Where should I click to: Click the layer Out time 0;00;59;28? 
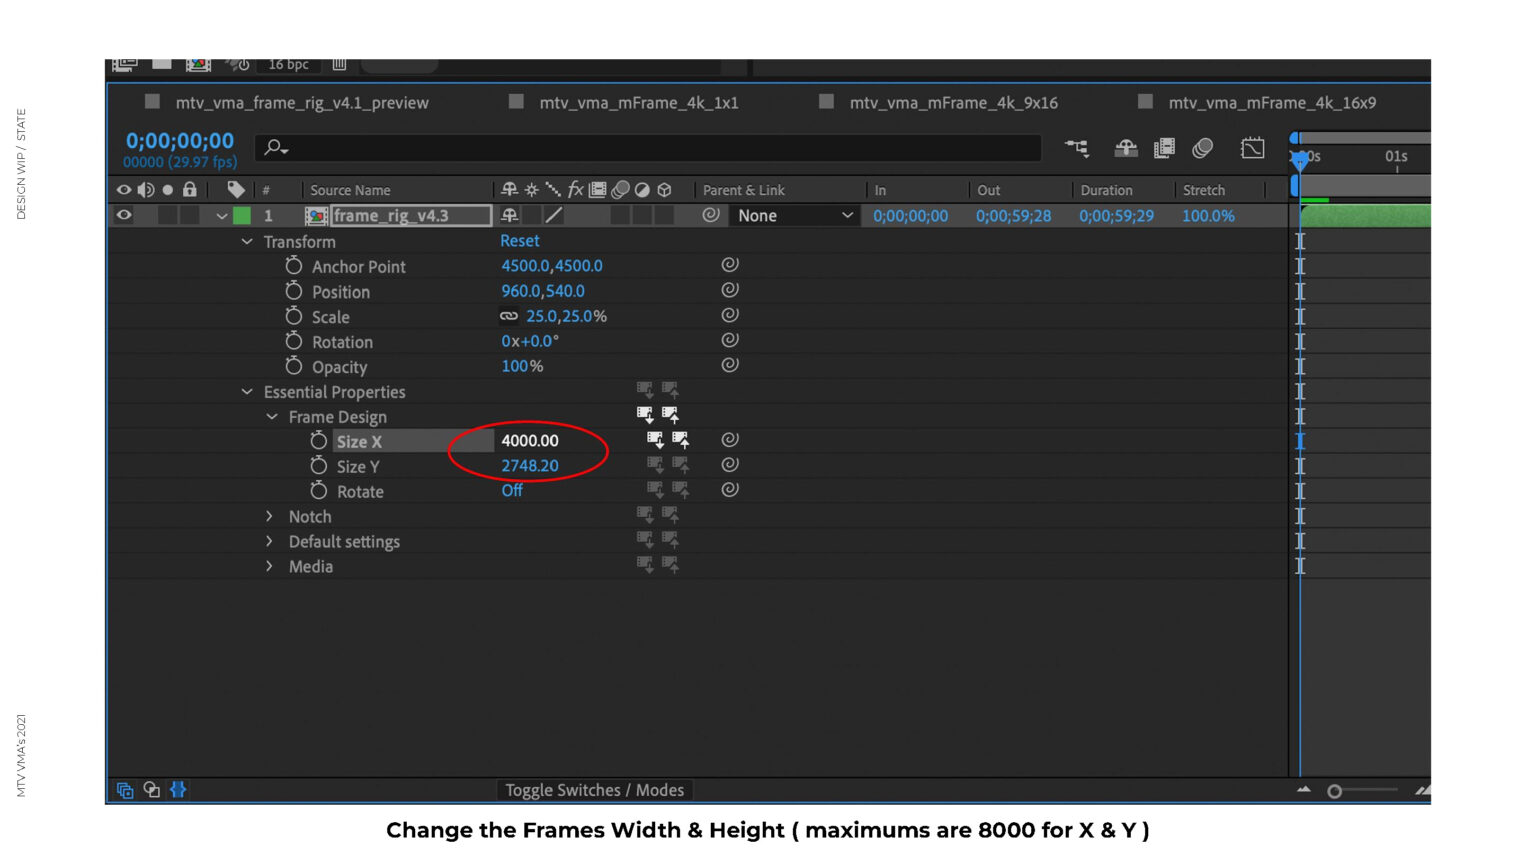[x=1013, y=216]
